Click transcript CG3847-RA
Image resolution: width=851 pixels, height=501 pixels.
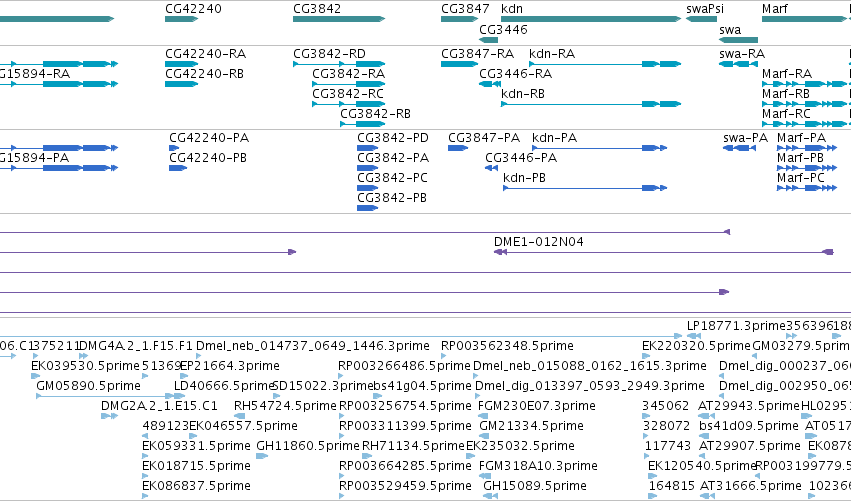tap(478, 54)
